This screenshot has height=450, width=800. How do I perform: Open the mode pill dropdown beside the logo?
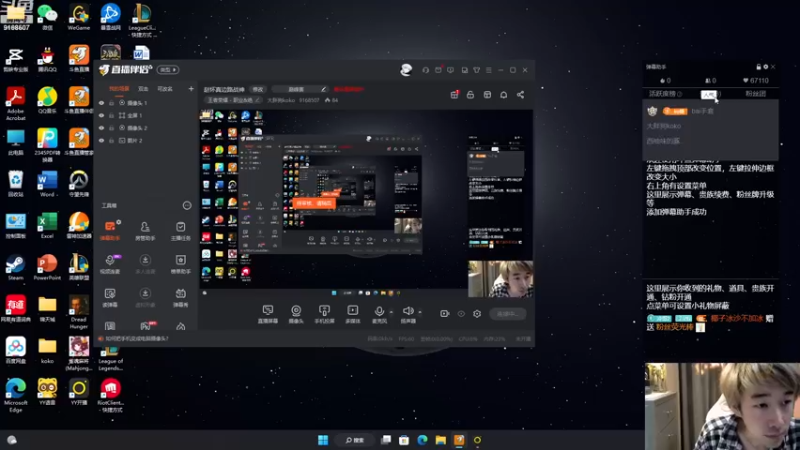point(168,70)
